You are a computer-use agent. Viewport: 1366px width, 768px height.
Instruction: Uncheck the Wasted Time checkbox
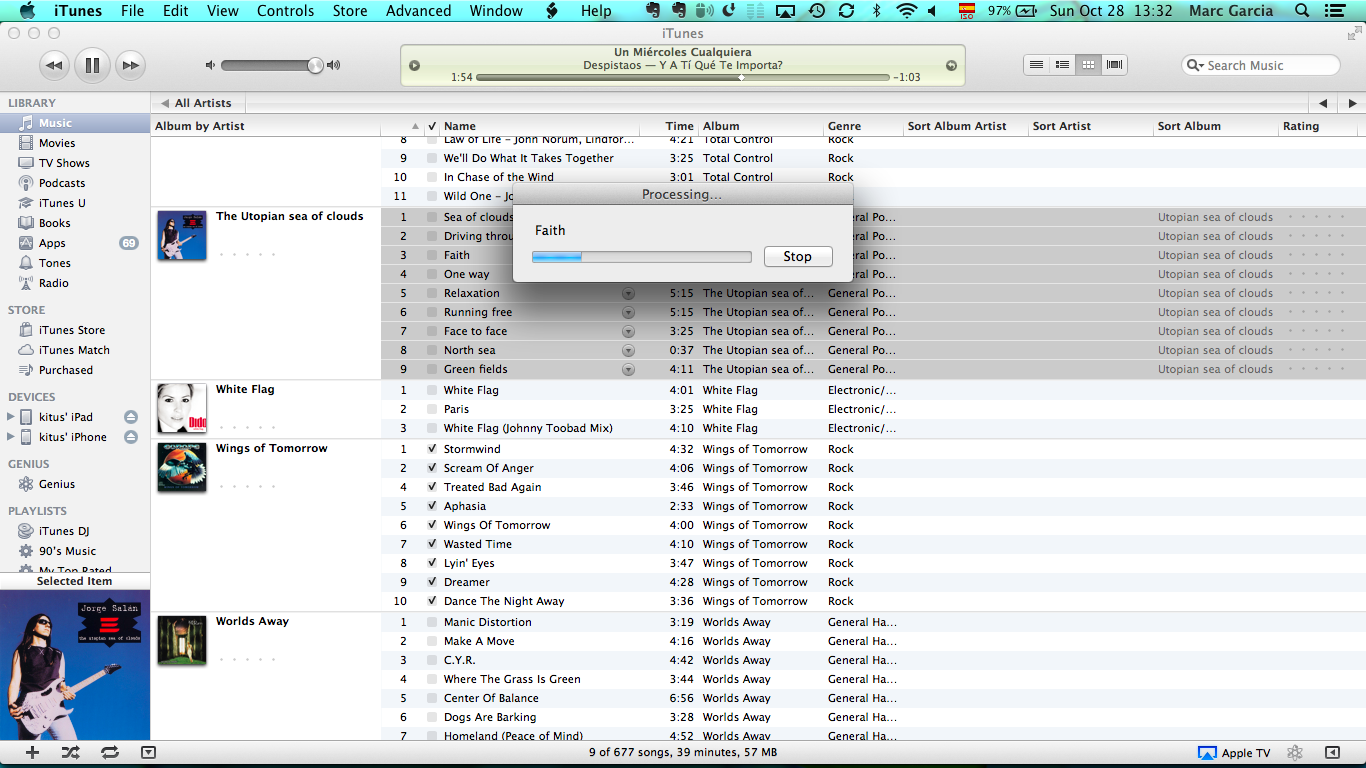pos(432,544)
